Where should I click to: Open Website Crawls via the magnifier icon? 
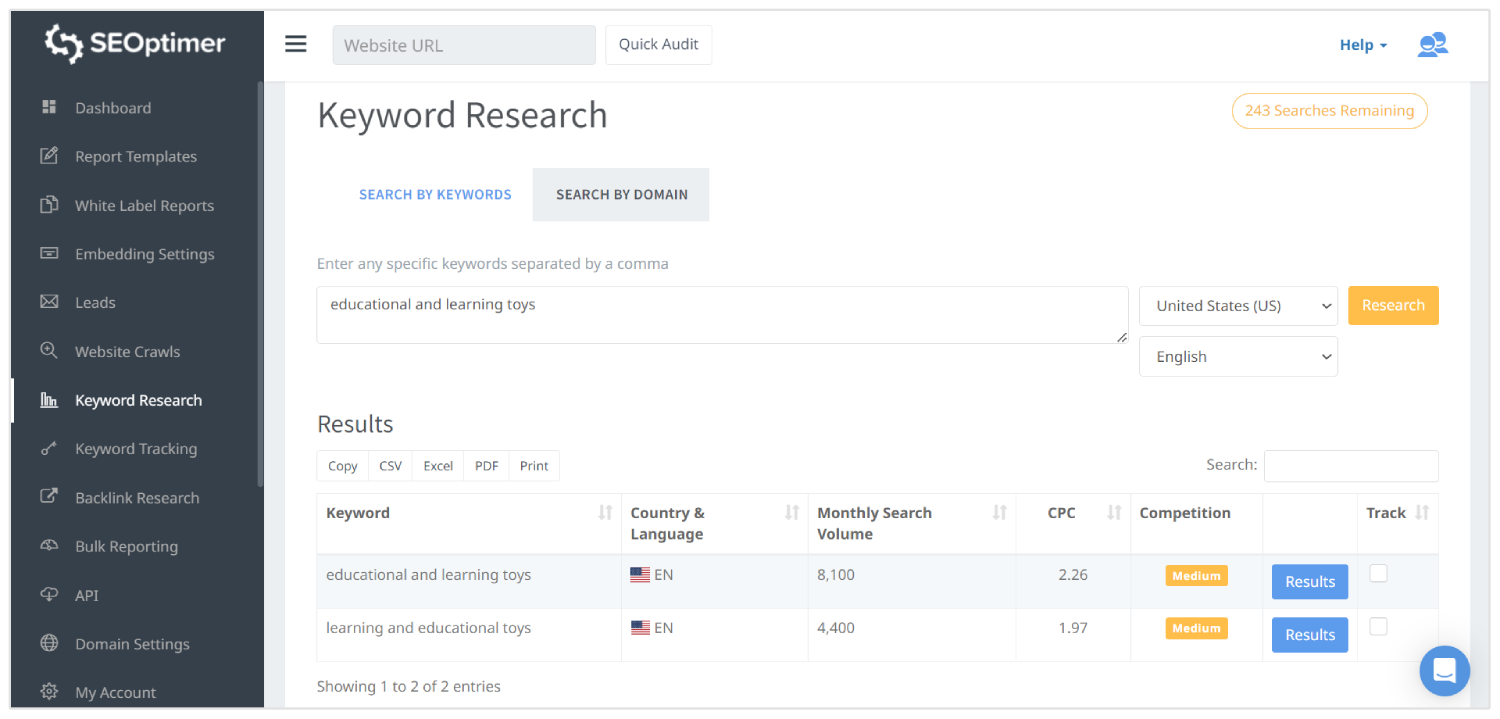[50, 351]
